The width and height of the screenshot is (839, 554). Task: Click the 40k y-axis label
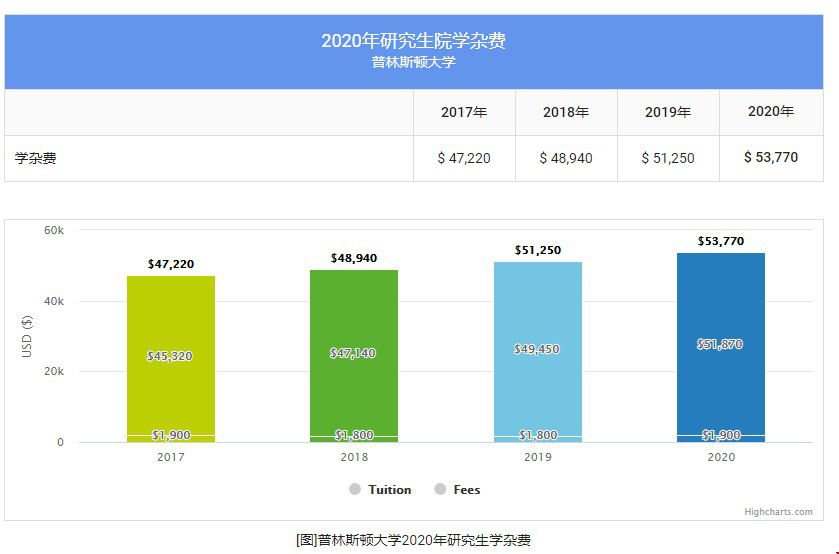tap(54, 301)
